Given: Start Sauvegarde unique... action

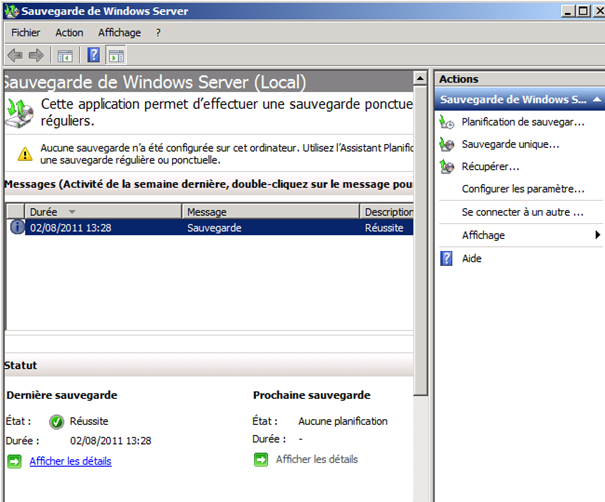Looking at the screenshot, I should 510,144.
